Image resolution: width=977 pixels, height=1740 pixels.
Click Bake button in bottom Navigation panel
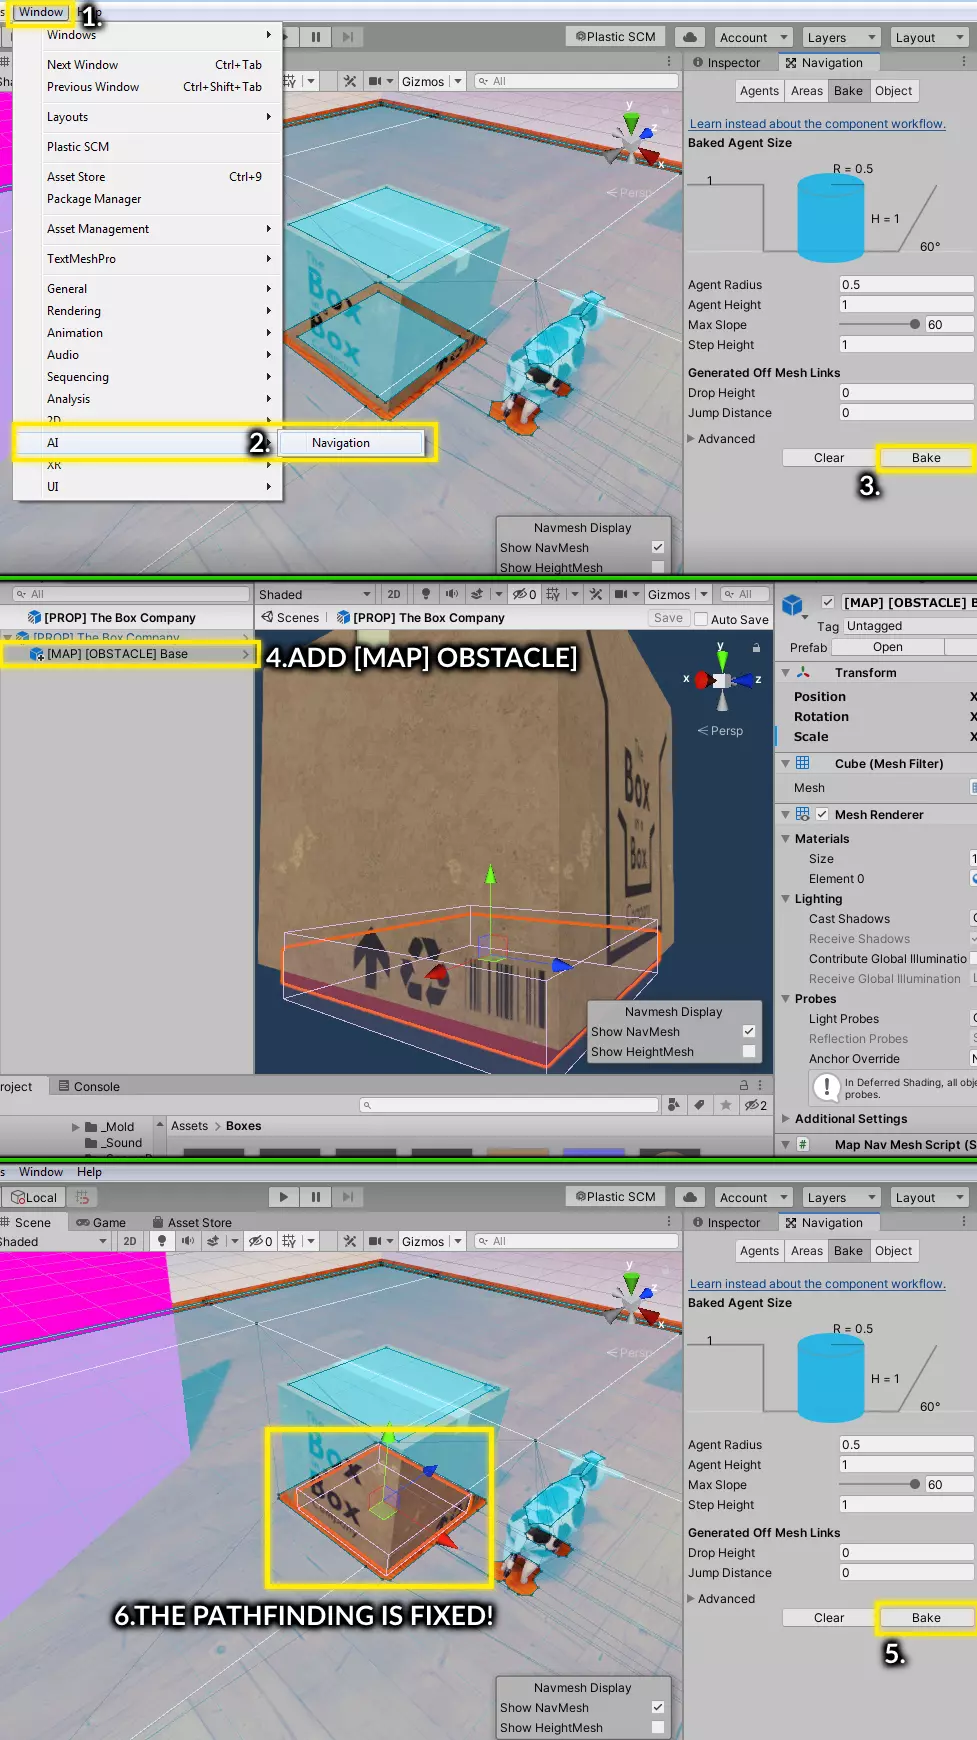pos(926,1617)
